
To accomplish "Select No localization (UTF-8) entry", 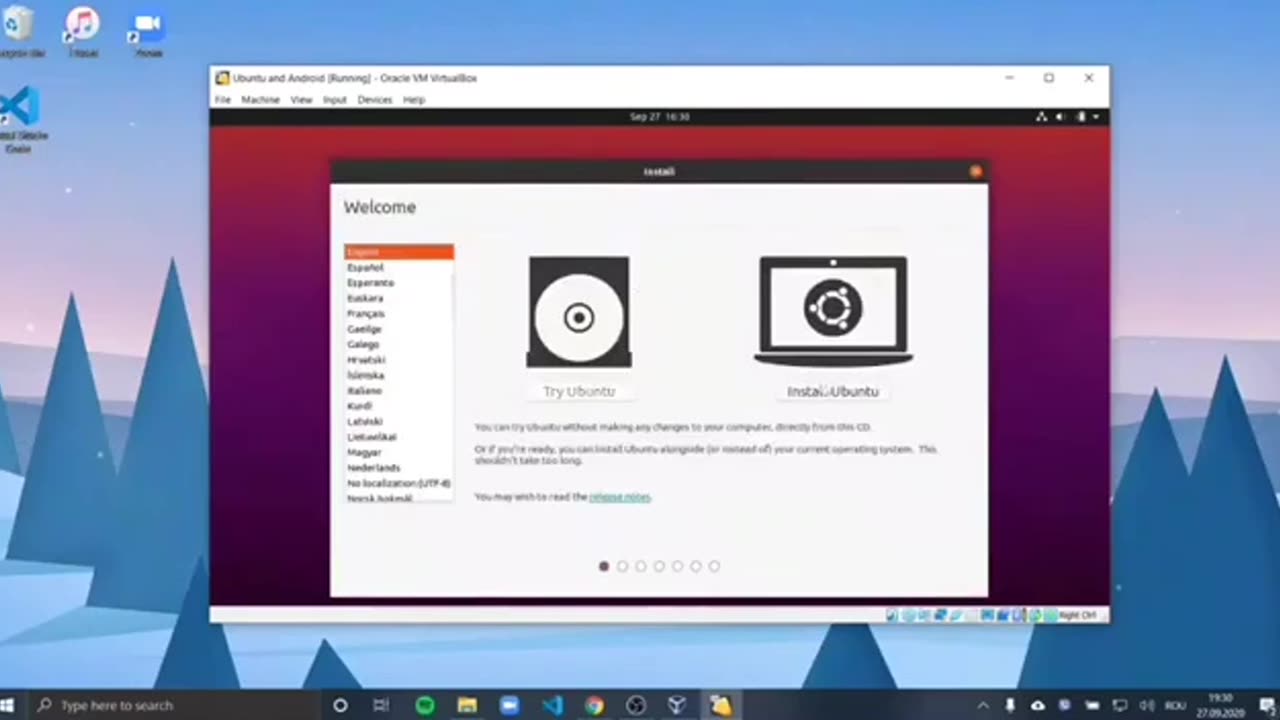I will (399, 483).
